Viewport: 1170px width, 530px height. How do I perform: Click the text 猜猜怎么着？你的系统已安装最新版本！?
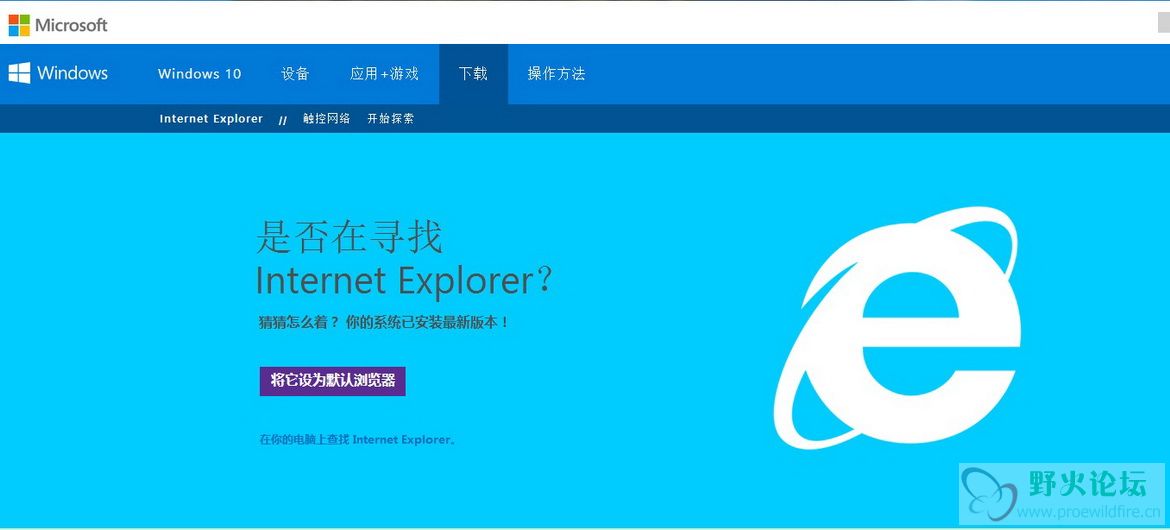coord(384,322)
